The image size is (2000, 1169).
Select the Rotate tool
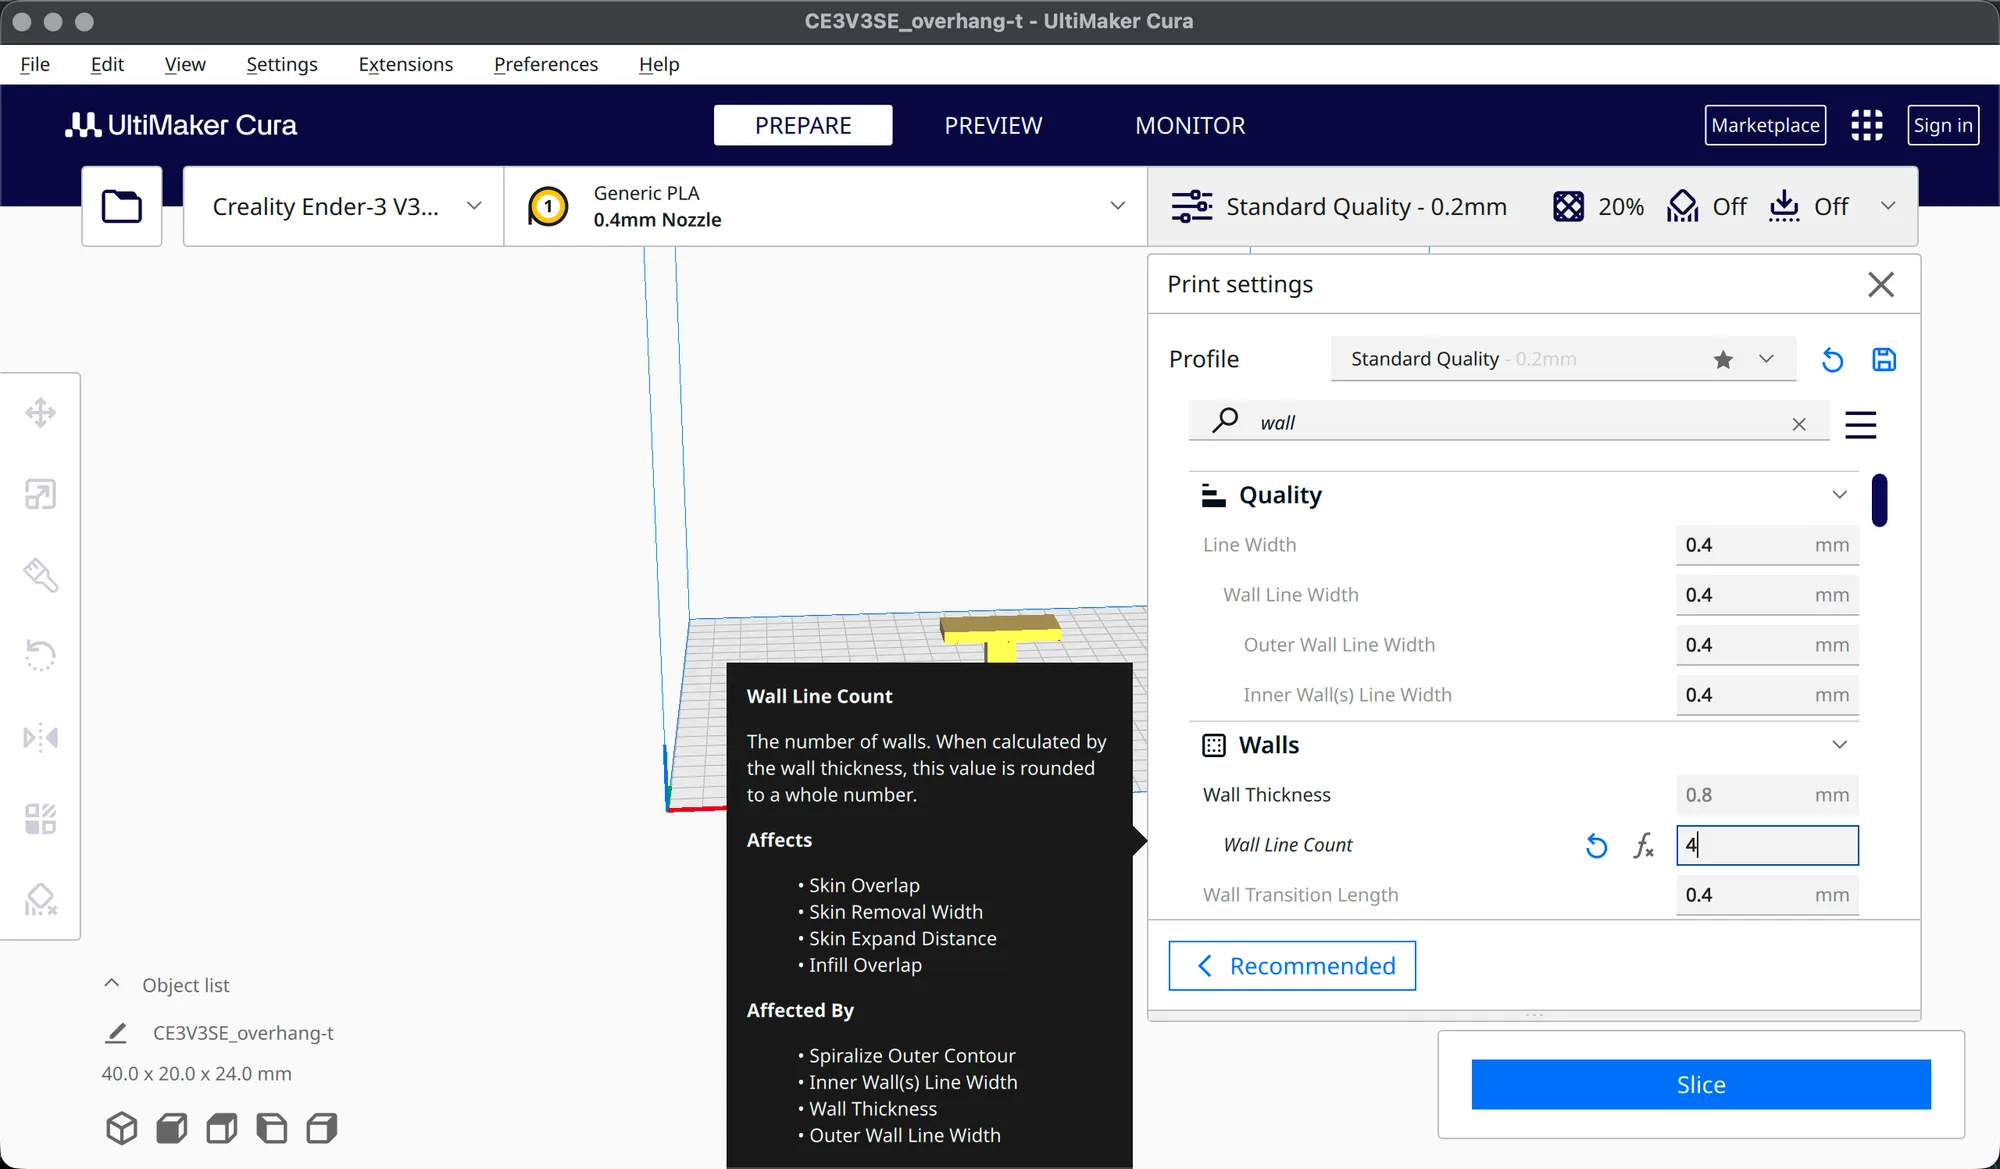coord(41,656)
